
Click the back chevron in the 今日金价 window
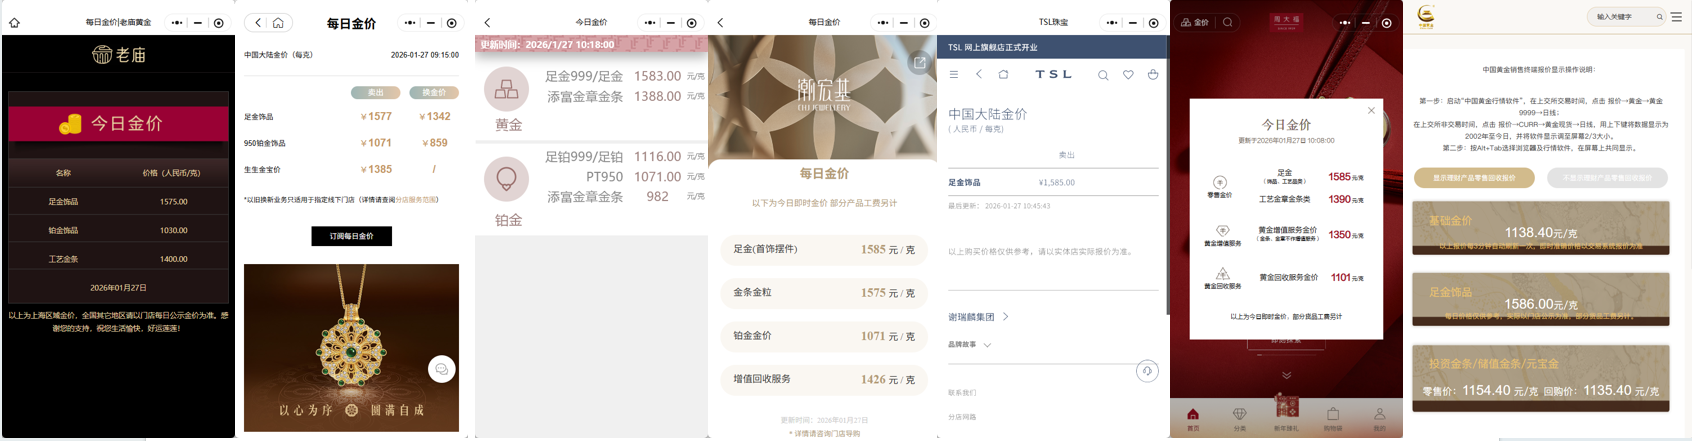click(487, 22)
